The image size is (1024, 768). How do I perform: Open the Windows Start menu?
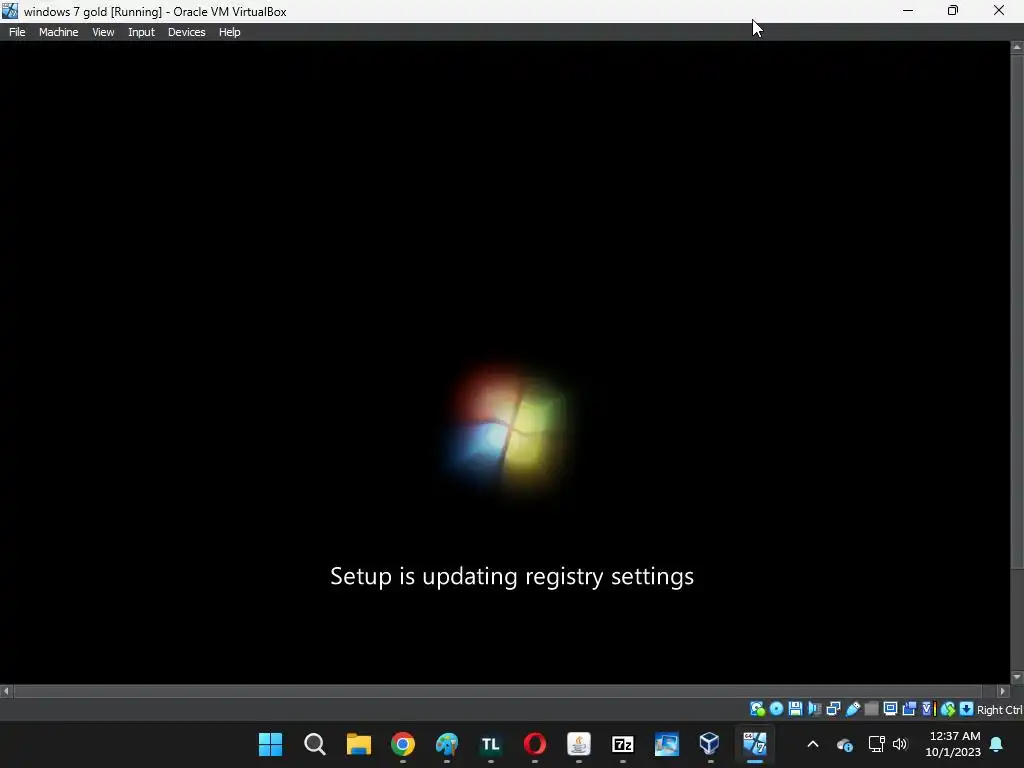(x=270, y=744)
